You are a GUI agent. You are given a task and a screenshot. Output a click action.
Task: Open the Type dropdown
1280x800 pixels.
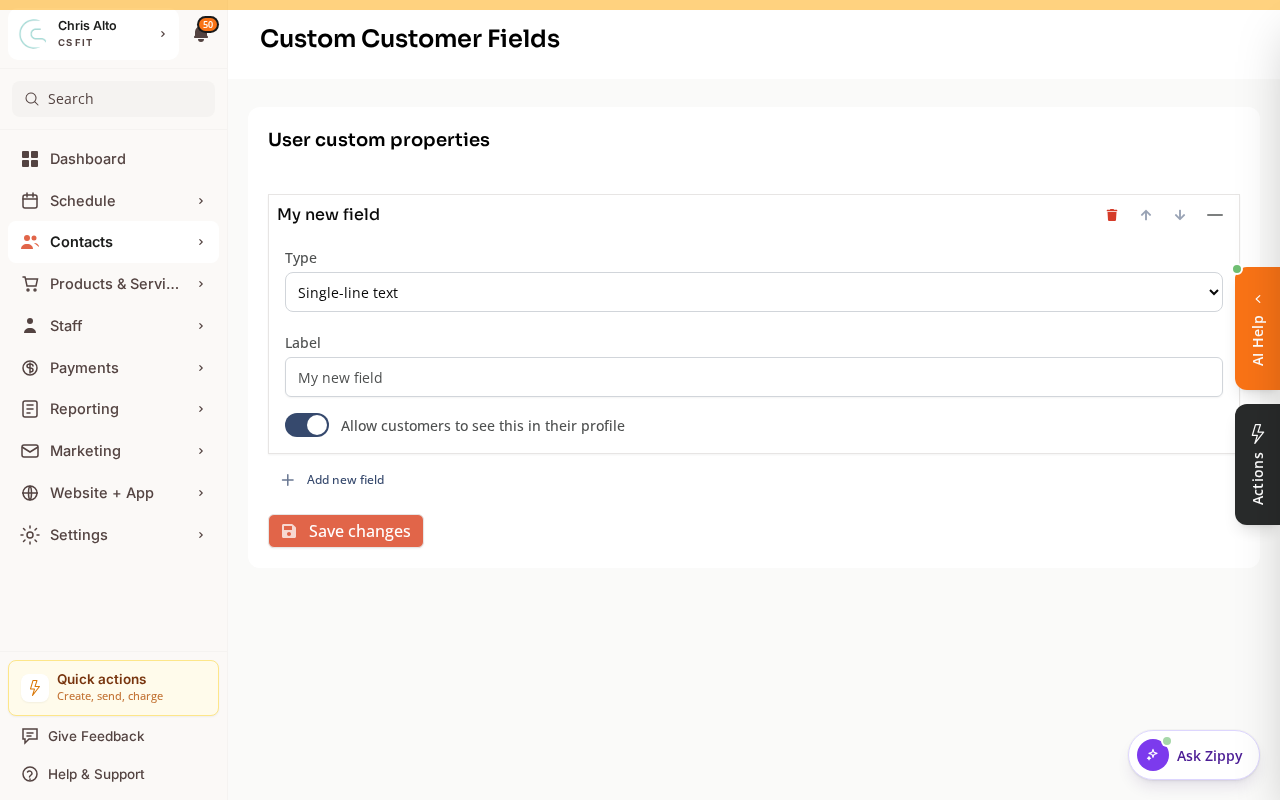754,292
